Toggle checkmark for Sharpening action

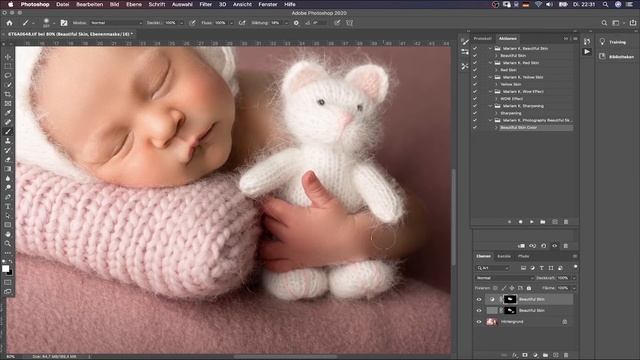tap(475, 113)
